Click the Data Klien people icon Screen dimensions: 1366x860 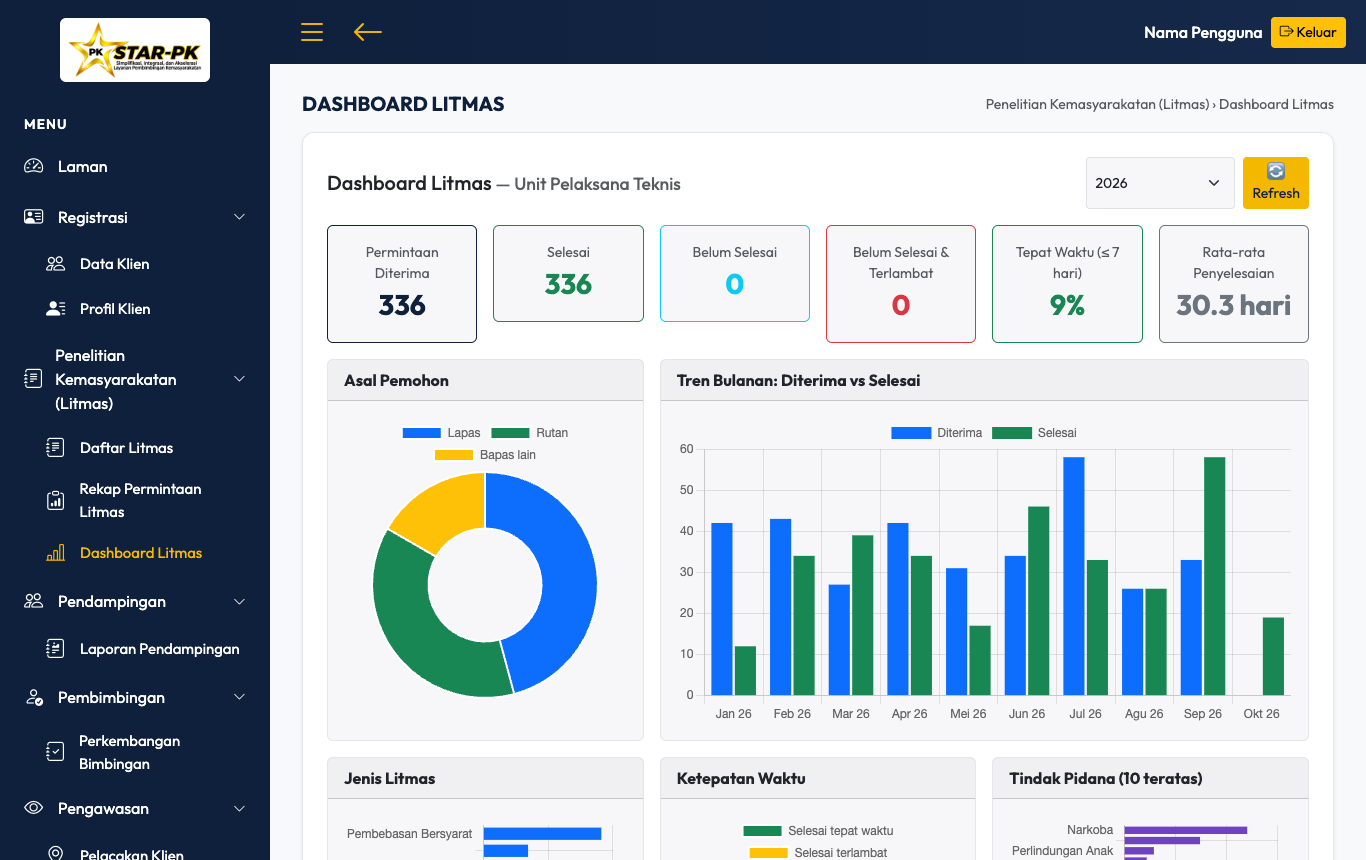tap(56, 264)
